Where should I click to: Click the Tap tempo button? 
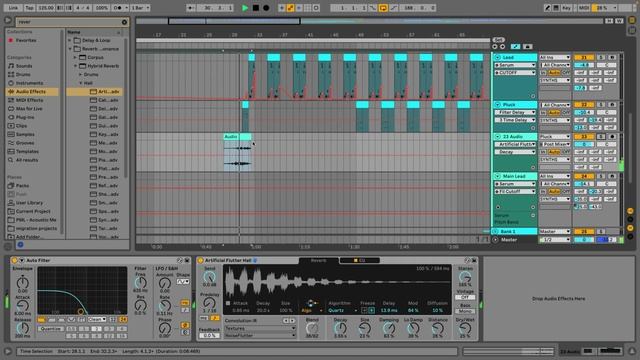pyautogui.click(x=30, y=8)
